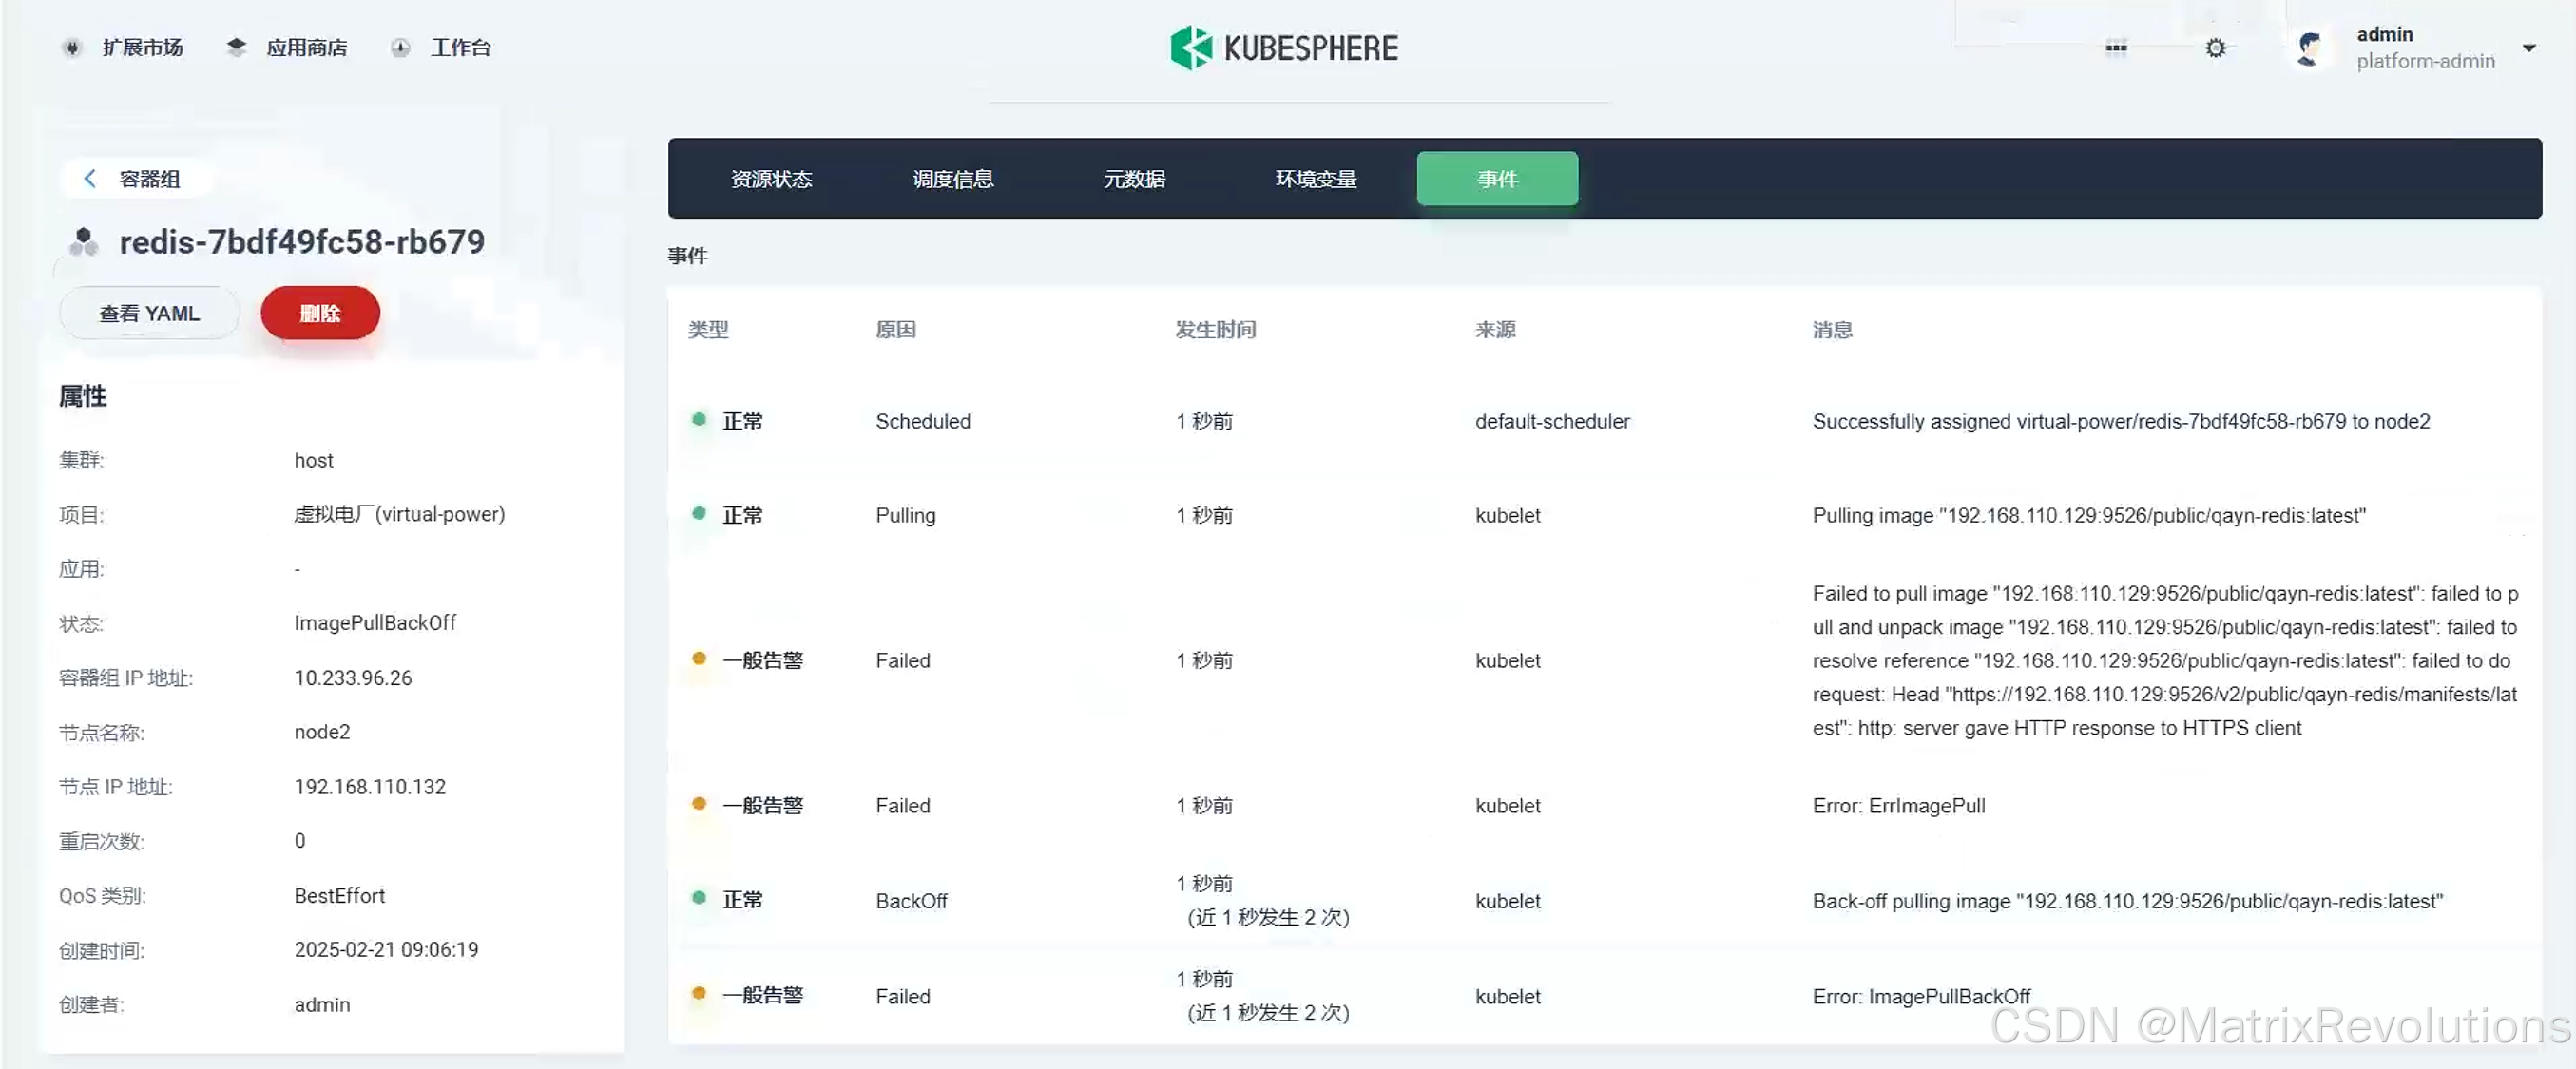Viewport: 2576px width, 1069px height.
Task: Click the admin user avatar
Action: point(2309,48)
